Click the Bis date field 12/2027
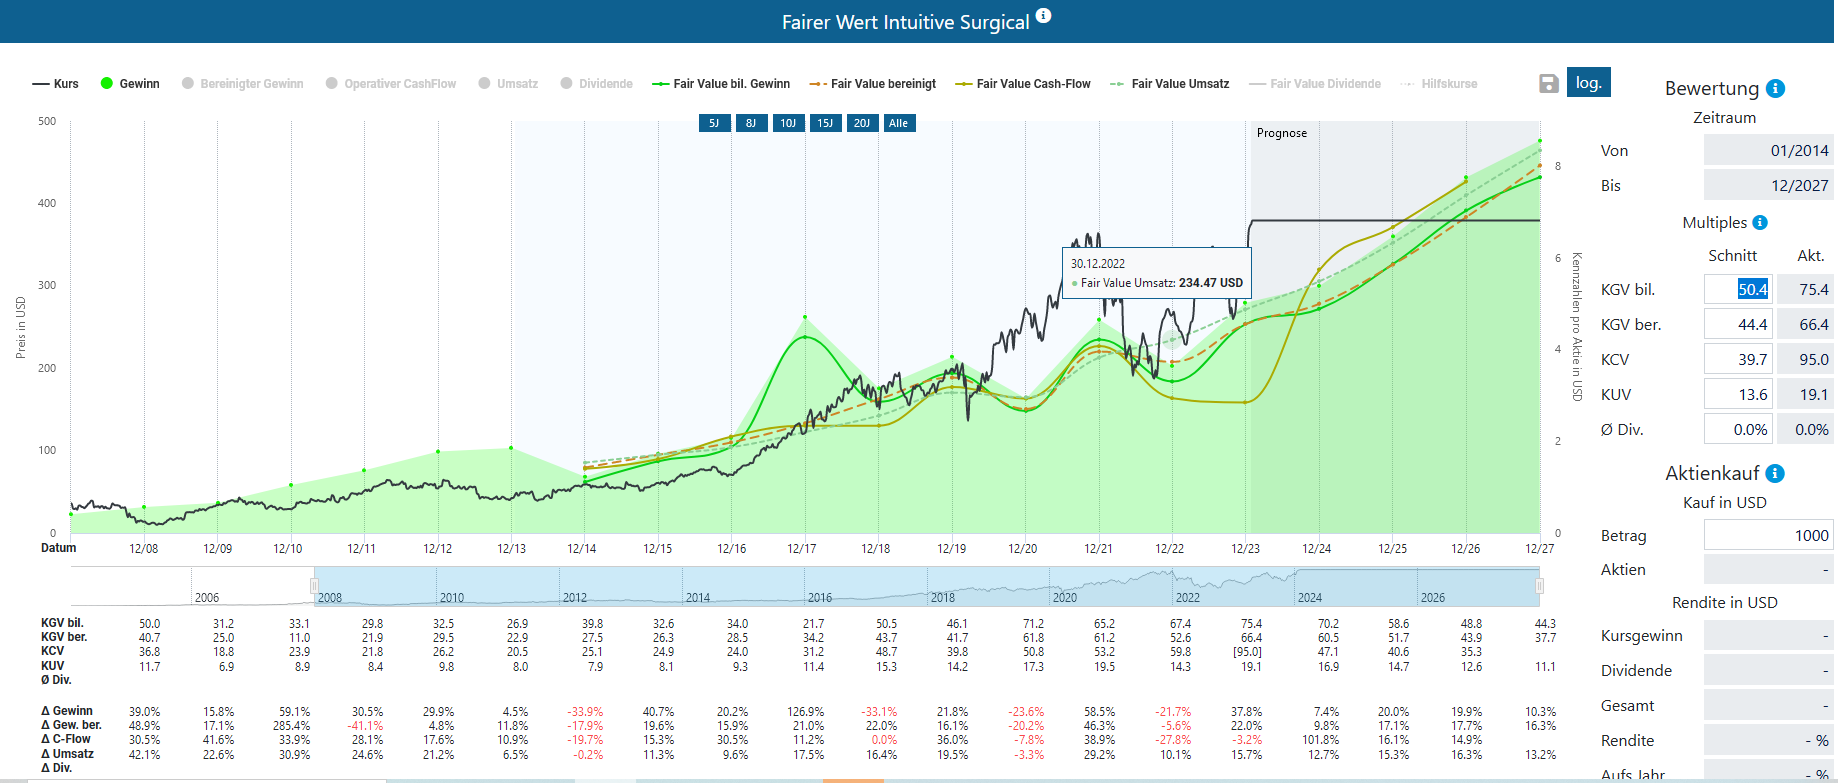1838x783 pixels. coord(1768,185)
